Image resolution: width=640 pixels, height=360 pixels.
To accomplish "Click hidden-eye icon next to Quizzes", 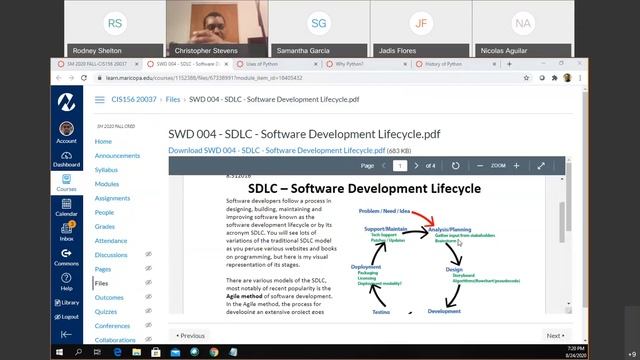I will pyautogui.click(x=149, y=311).
